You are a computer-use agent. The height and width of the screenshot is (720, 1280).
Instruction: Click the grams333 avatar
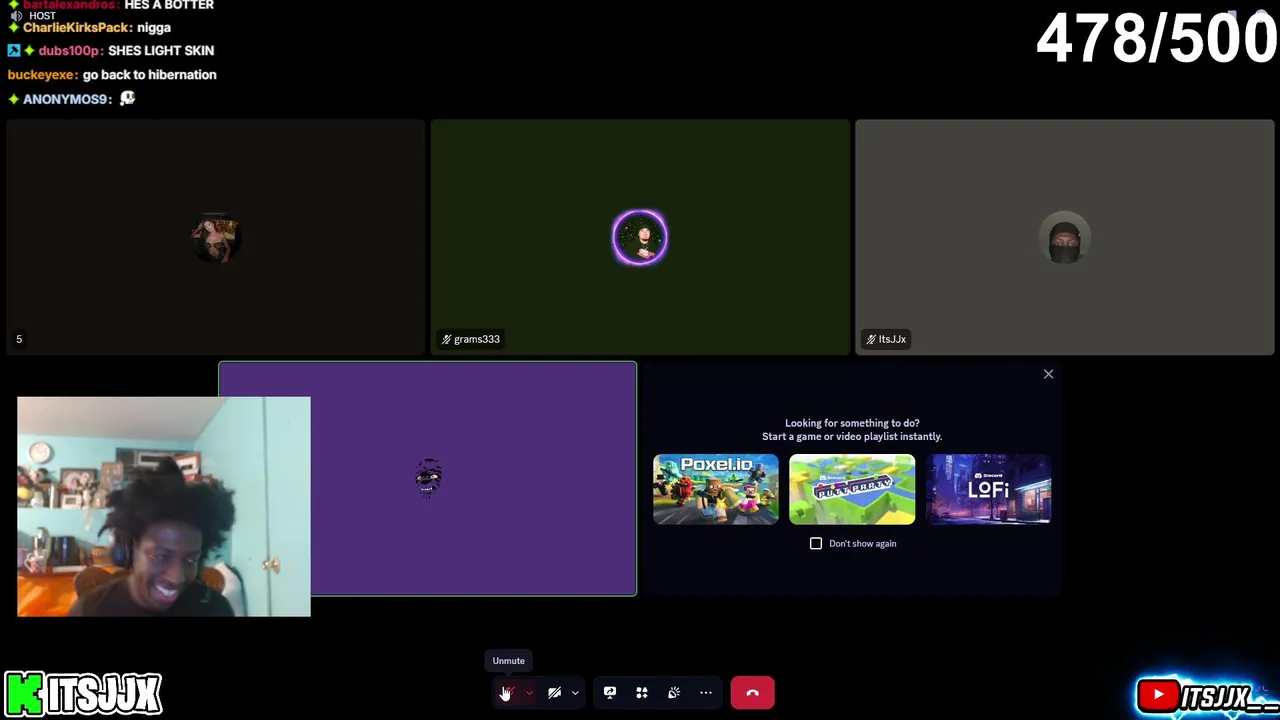640,237
